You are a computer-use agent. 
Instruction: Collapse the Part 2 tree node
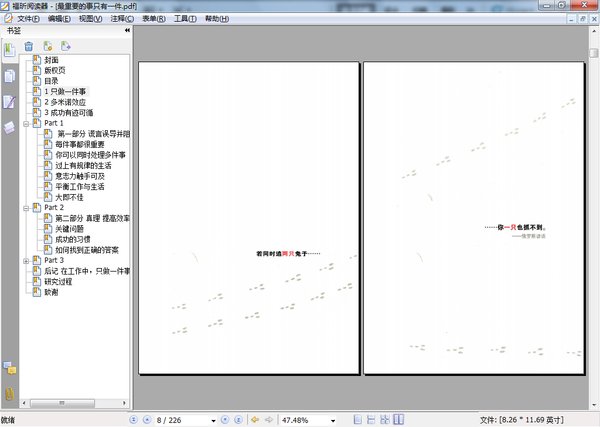[26, 208]
